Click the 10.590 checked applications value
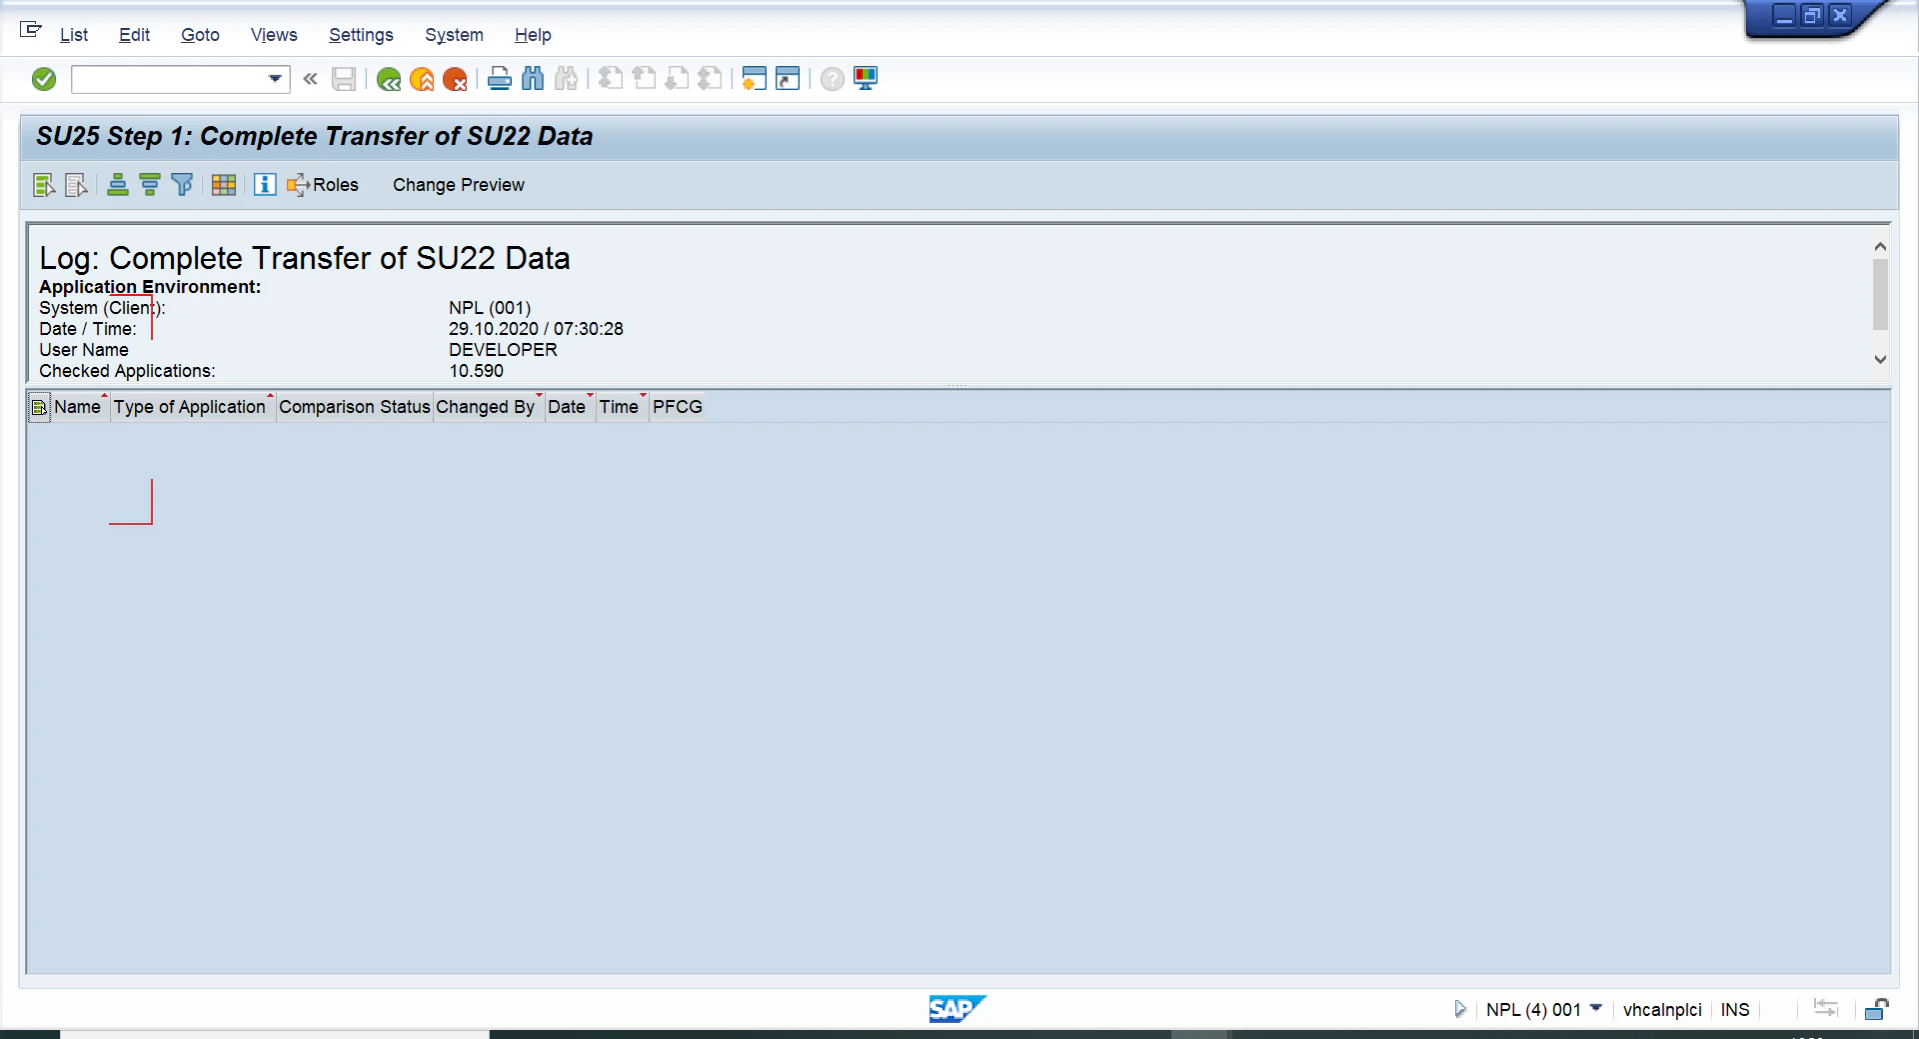The width and height of the screenshot is (1919, 1039). point(476,371)
